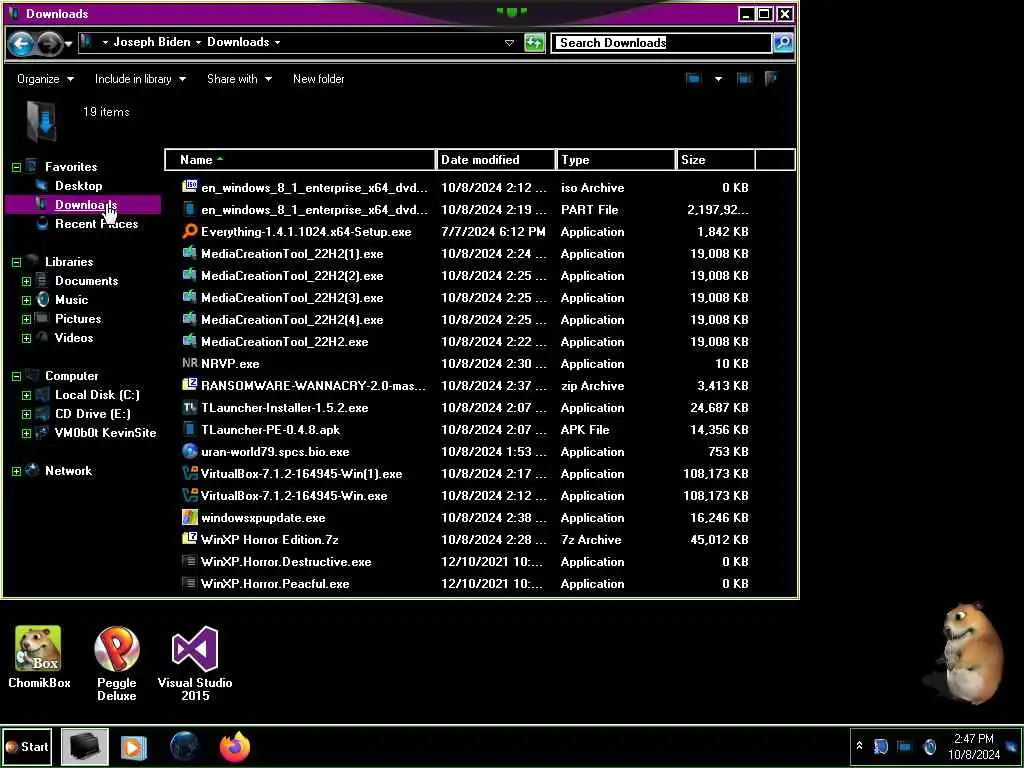Select the Everything-1.4.1.1024.x64-Setup.exe icon

click(x=189, y=231)
